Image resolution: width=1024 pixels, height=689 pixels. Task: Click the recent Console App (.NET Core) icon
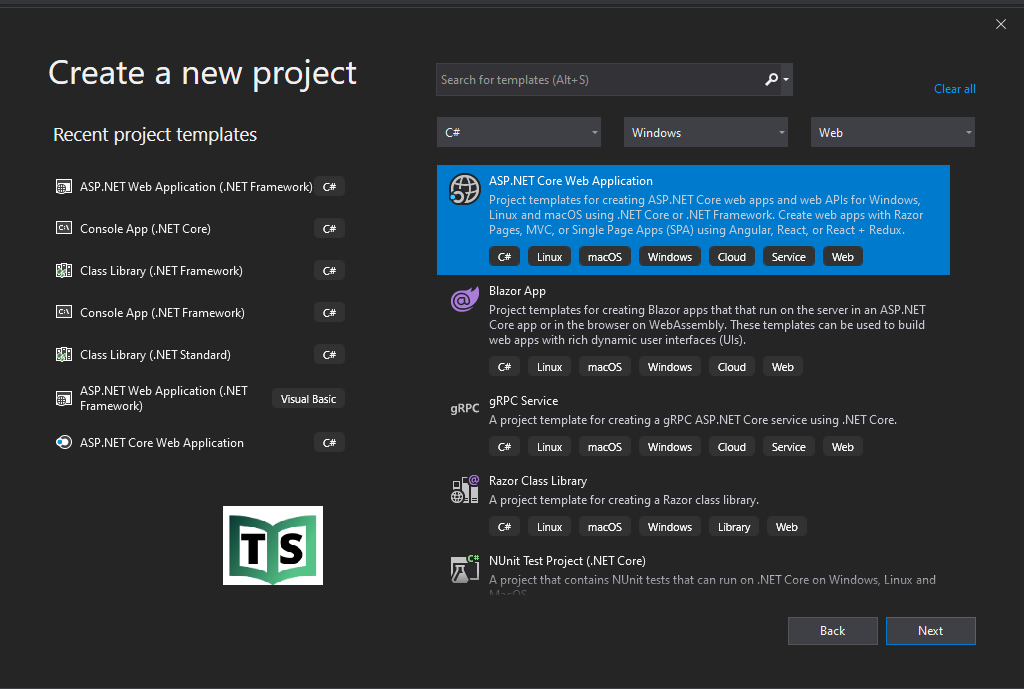coord(63,229)
